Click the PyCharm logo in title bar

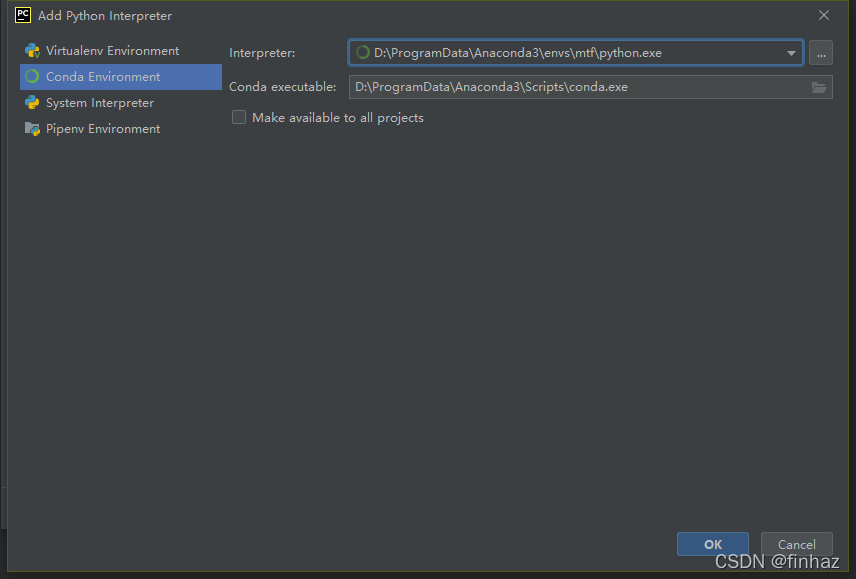click(23, 15)
